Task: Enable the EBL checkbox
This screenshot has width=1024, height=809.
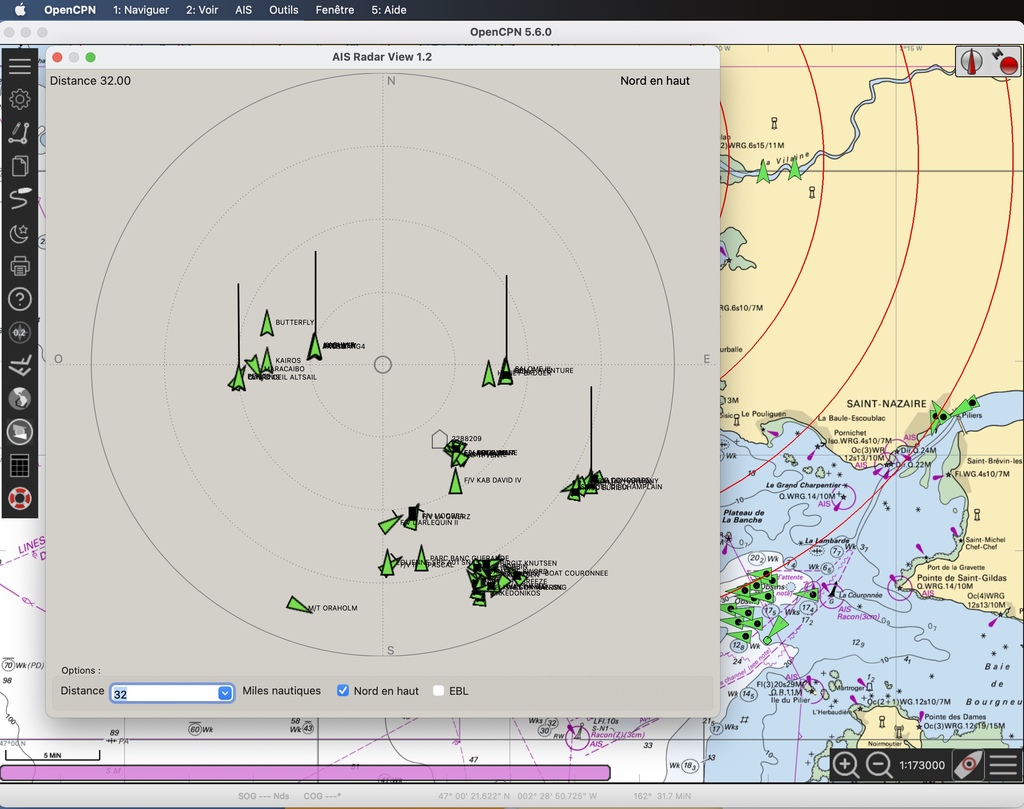Action: click(438, 690)
